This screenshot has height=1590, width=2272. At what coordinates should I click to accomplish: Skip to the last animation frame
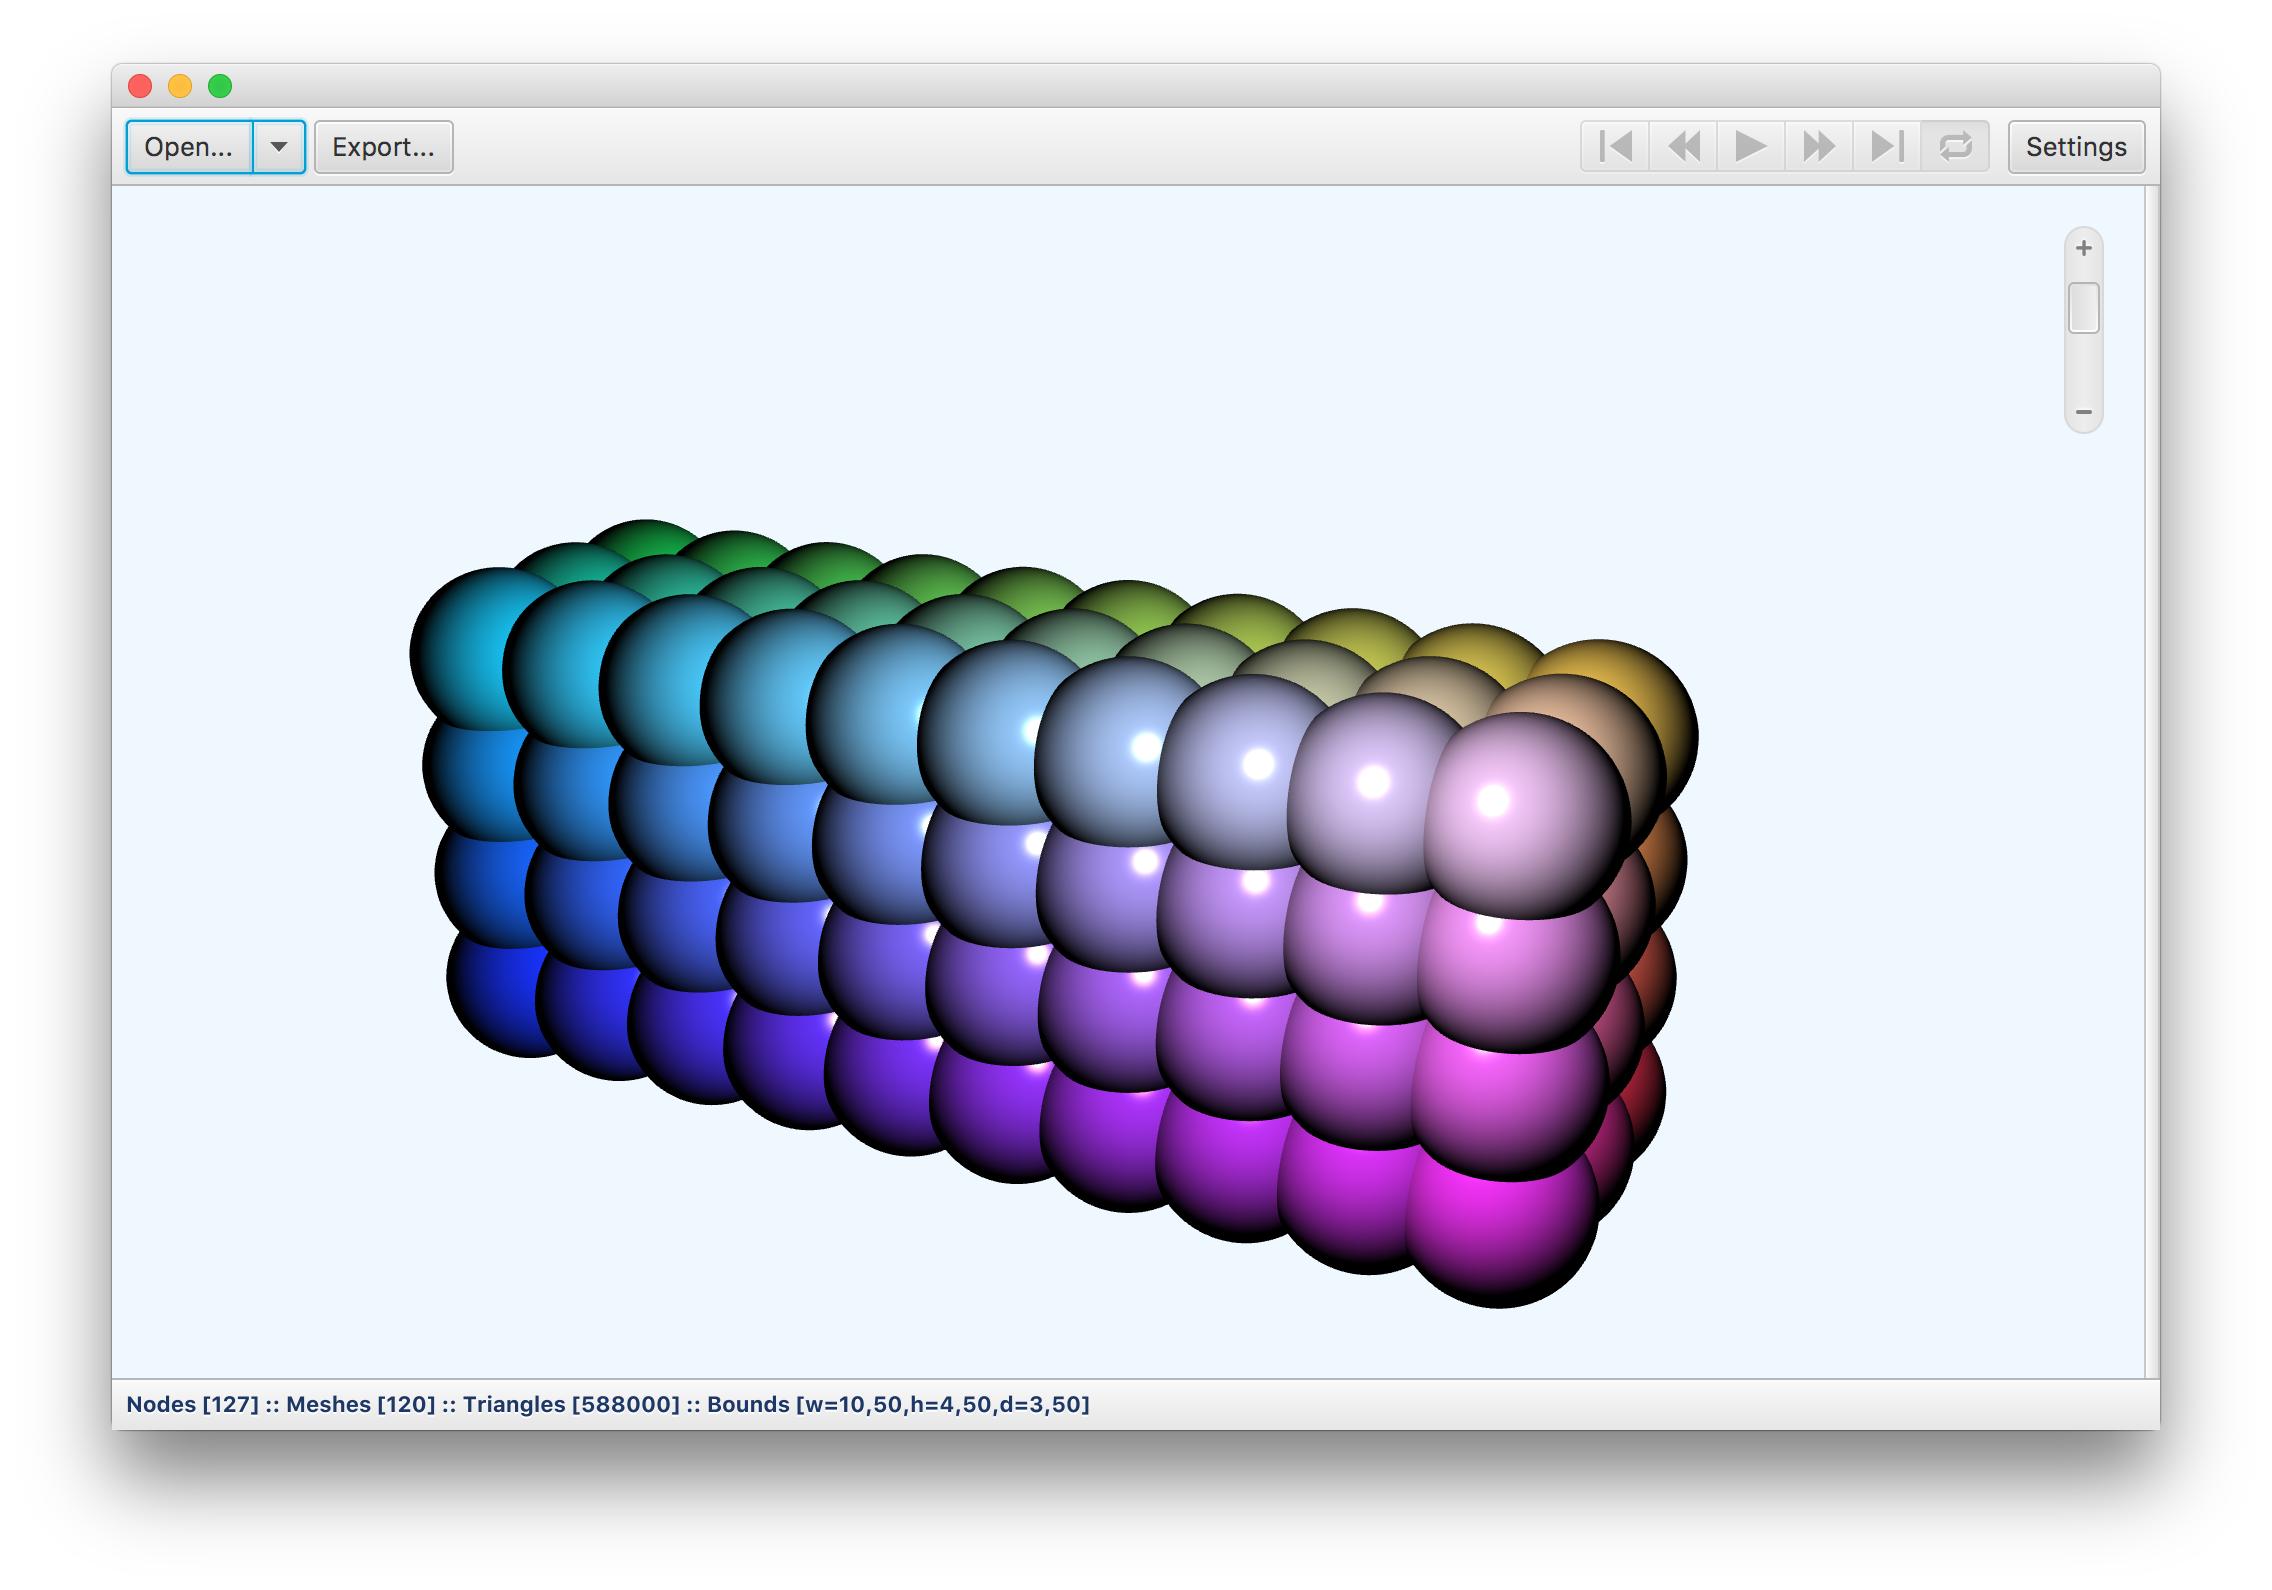tap(1886, 147)
